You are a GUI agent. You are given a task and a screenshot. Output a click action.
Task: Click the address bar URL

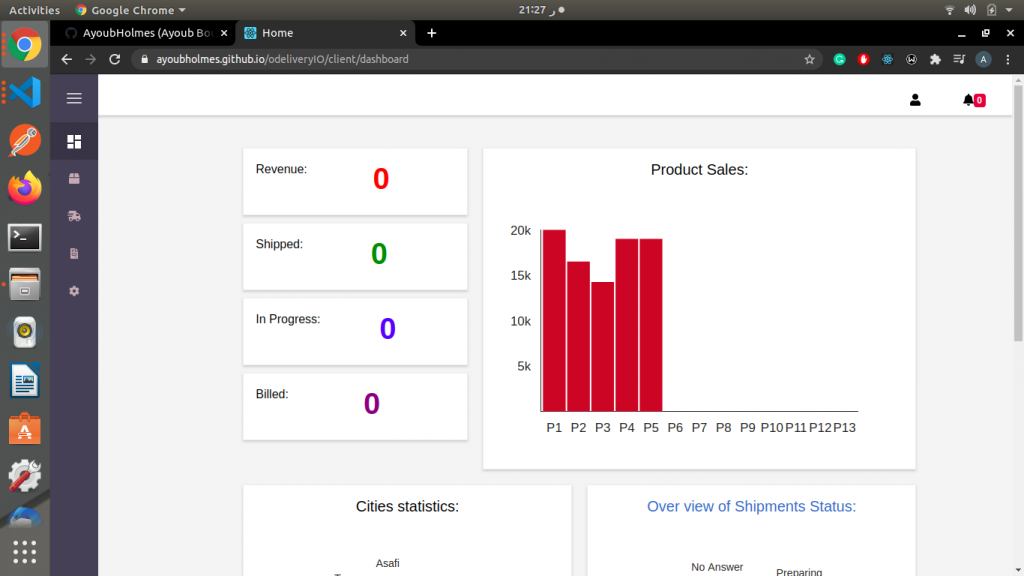(x=282, y=59)
